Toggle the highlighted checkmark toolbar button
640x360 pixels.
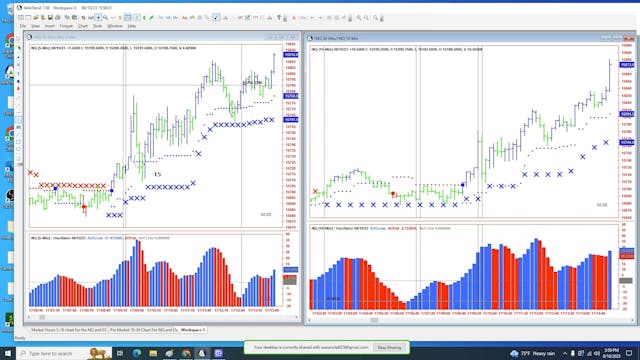(x=216, y=18)
